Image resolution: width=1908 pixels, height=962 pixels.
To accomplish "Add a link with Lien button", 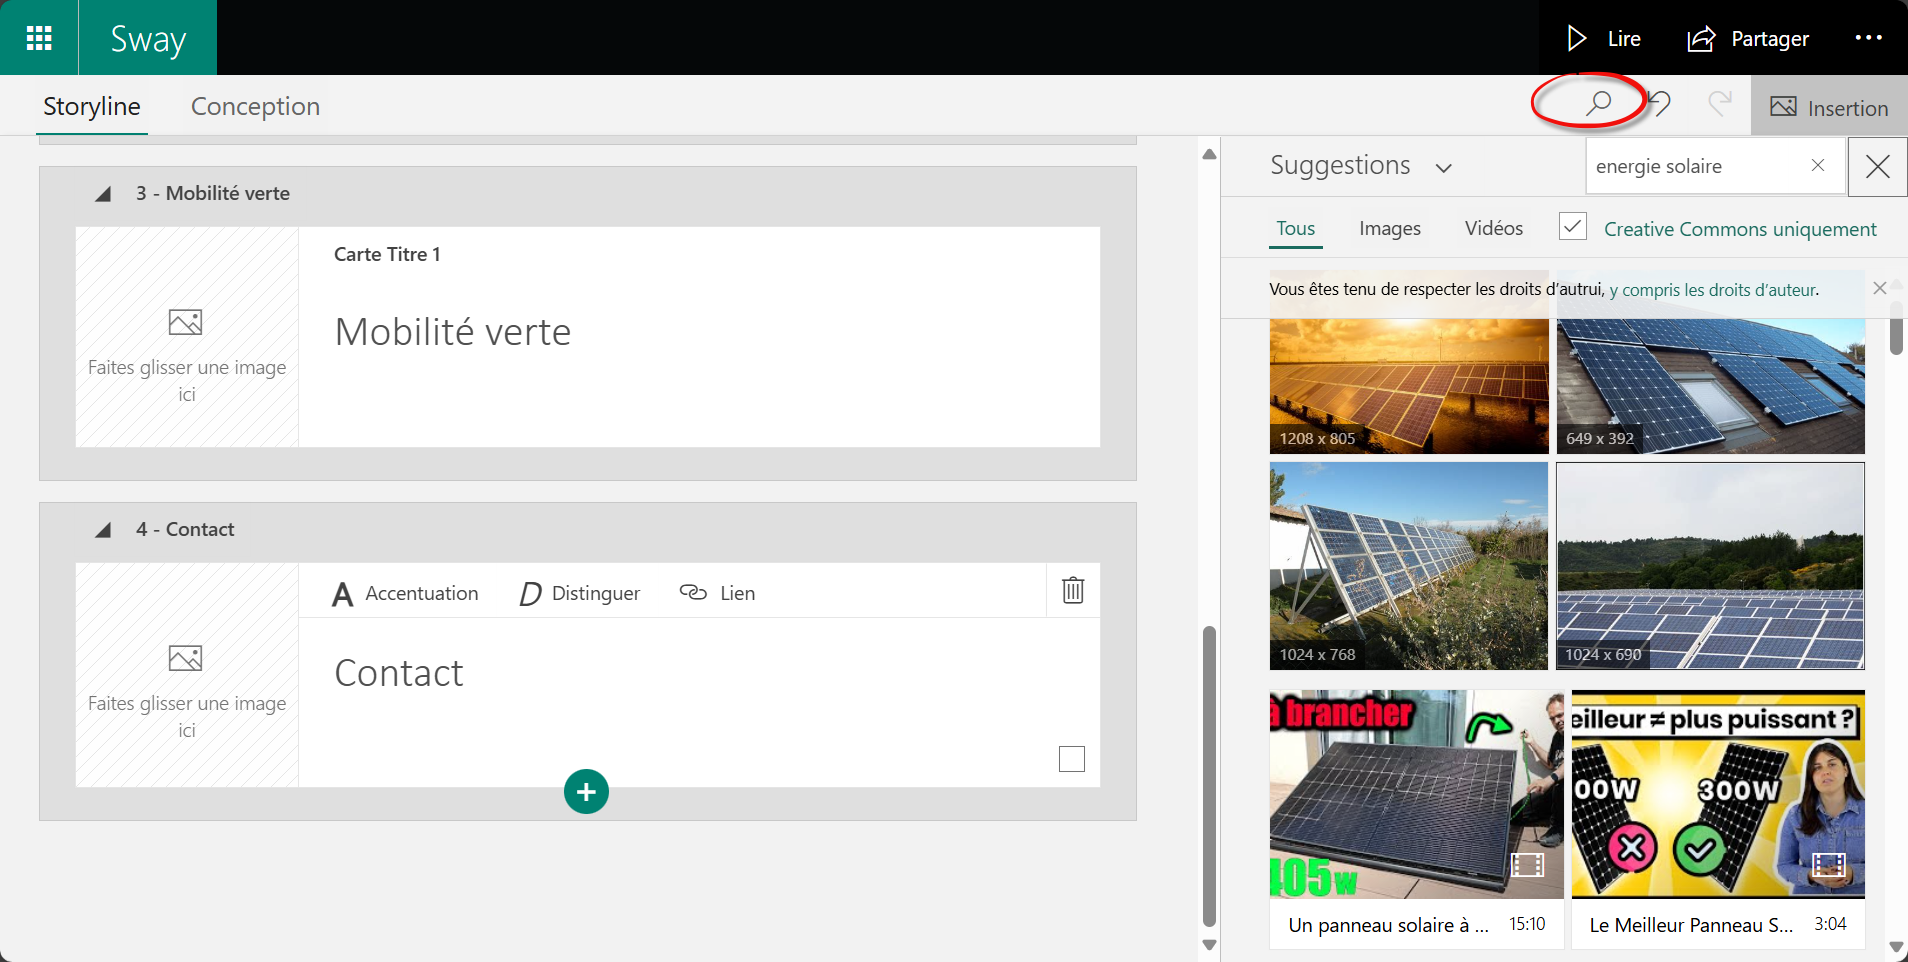I will click(x=717, y=594).
